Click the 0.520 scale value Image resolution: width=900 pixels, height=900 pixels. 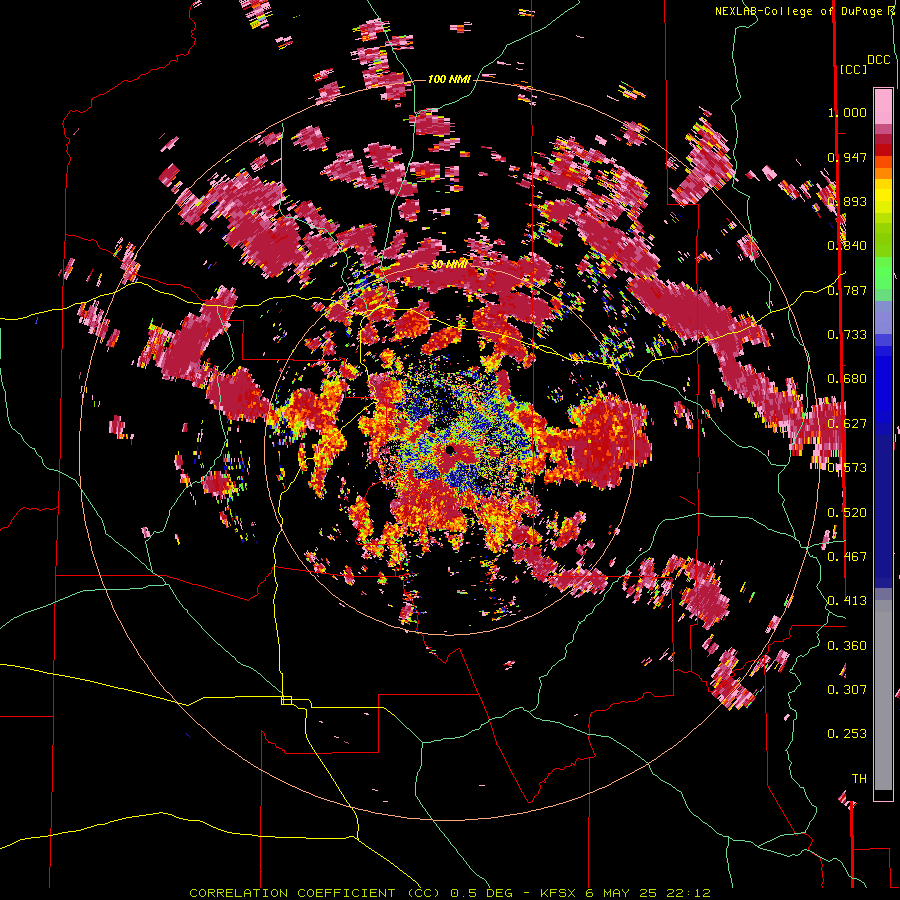click(847, 513)
